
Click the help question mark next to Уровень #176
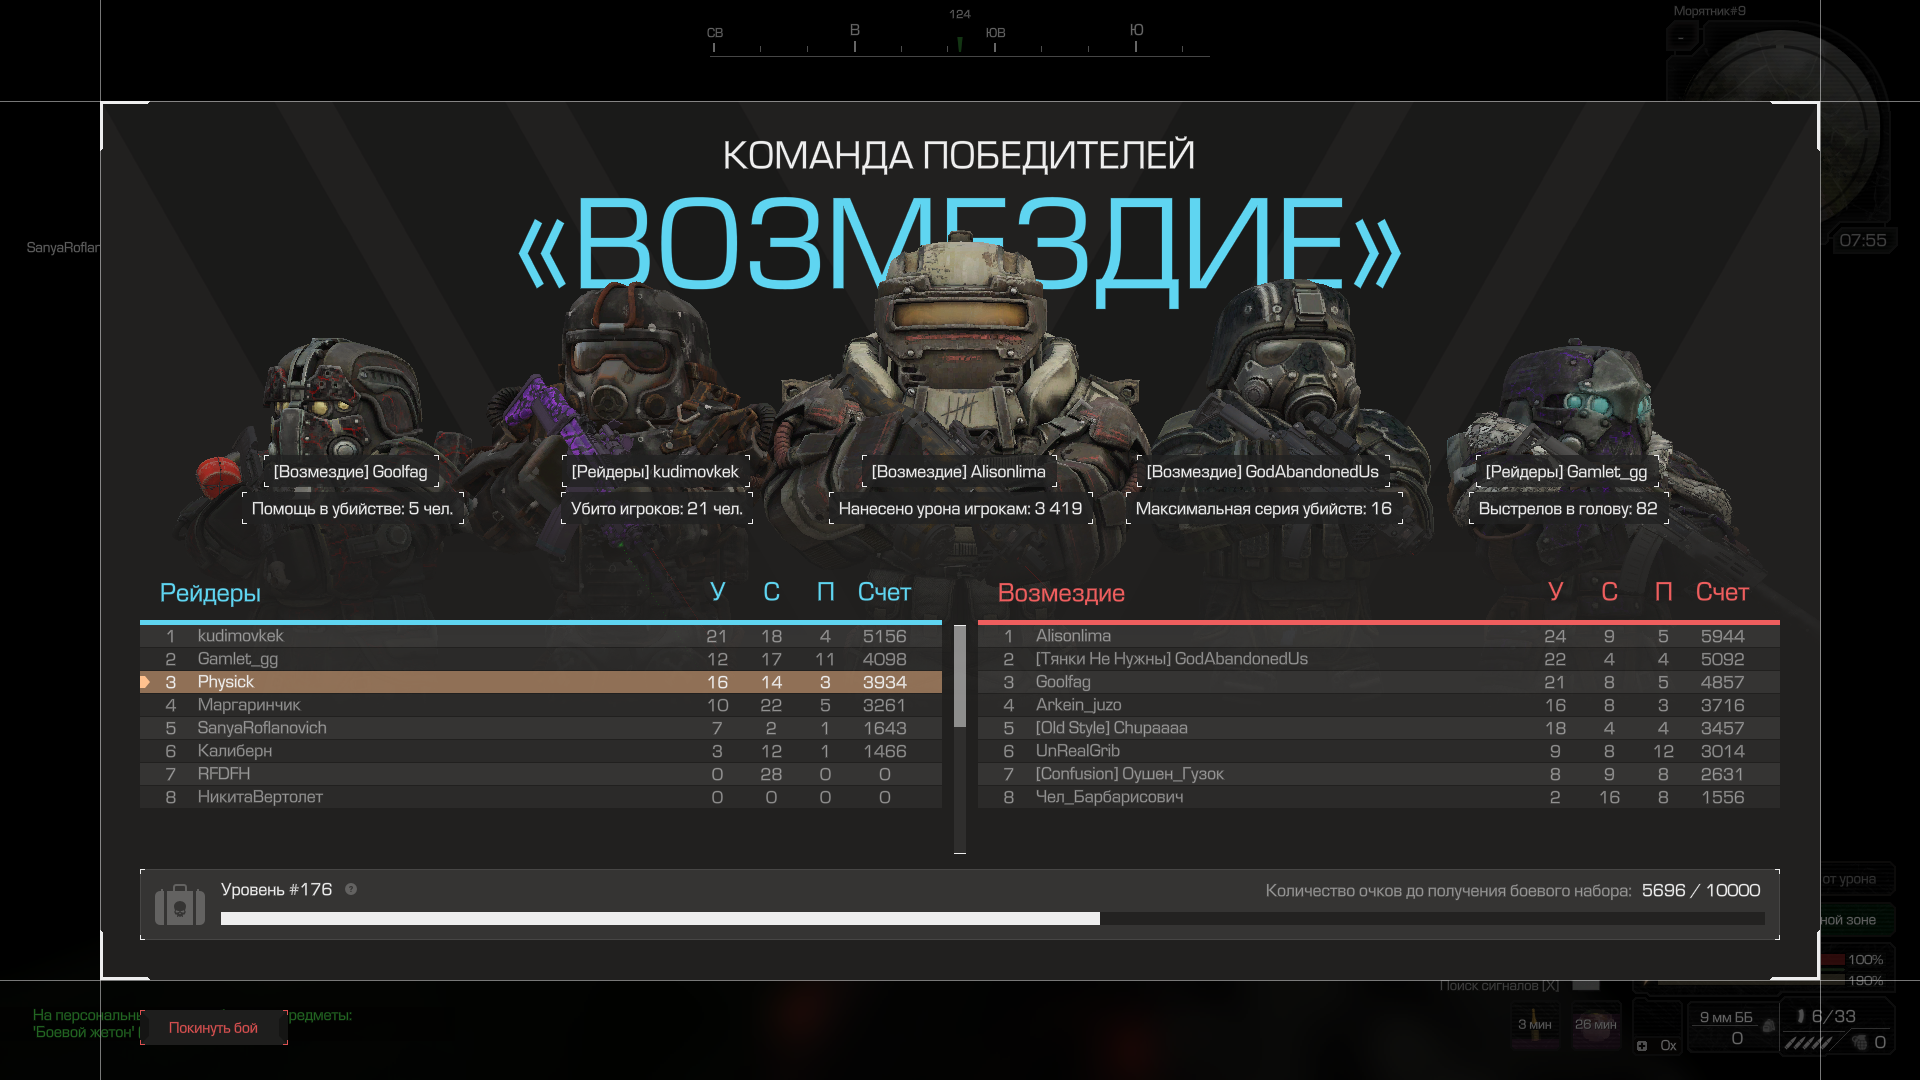pyautogui.click(x=351, y=889)
